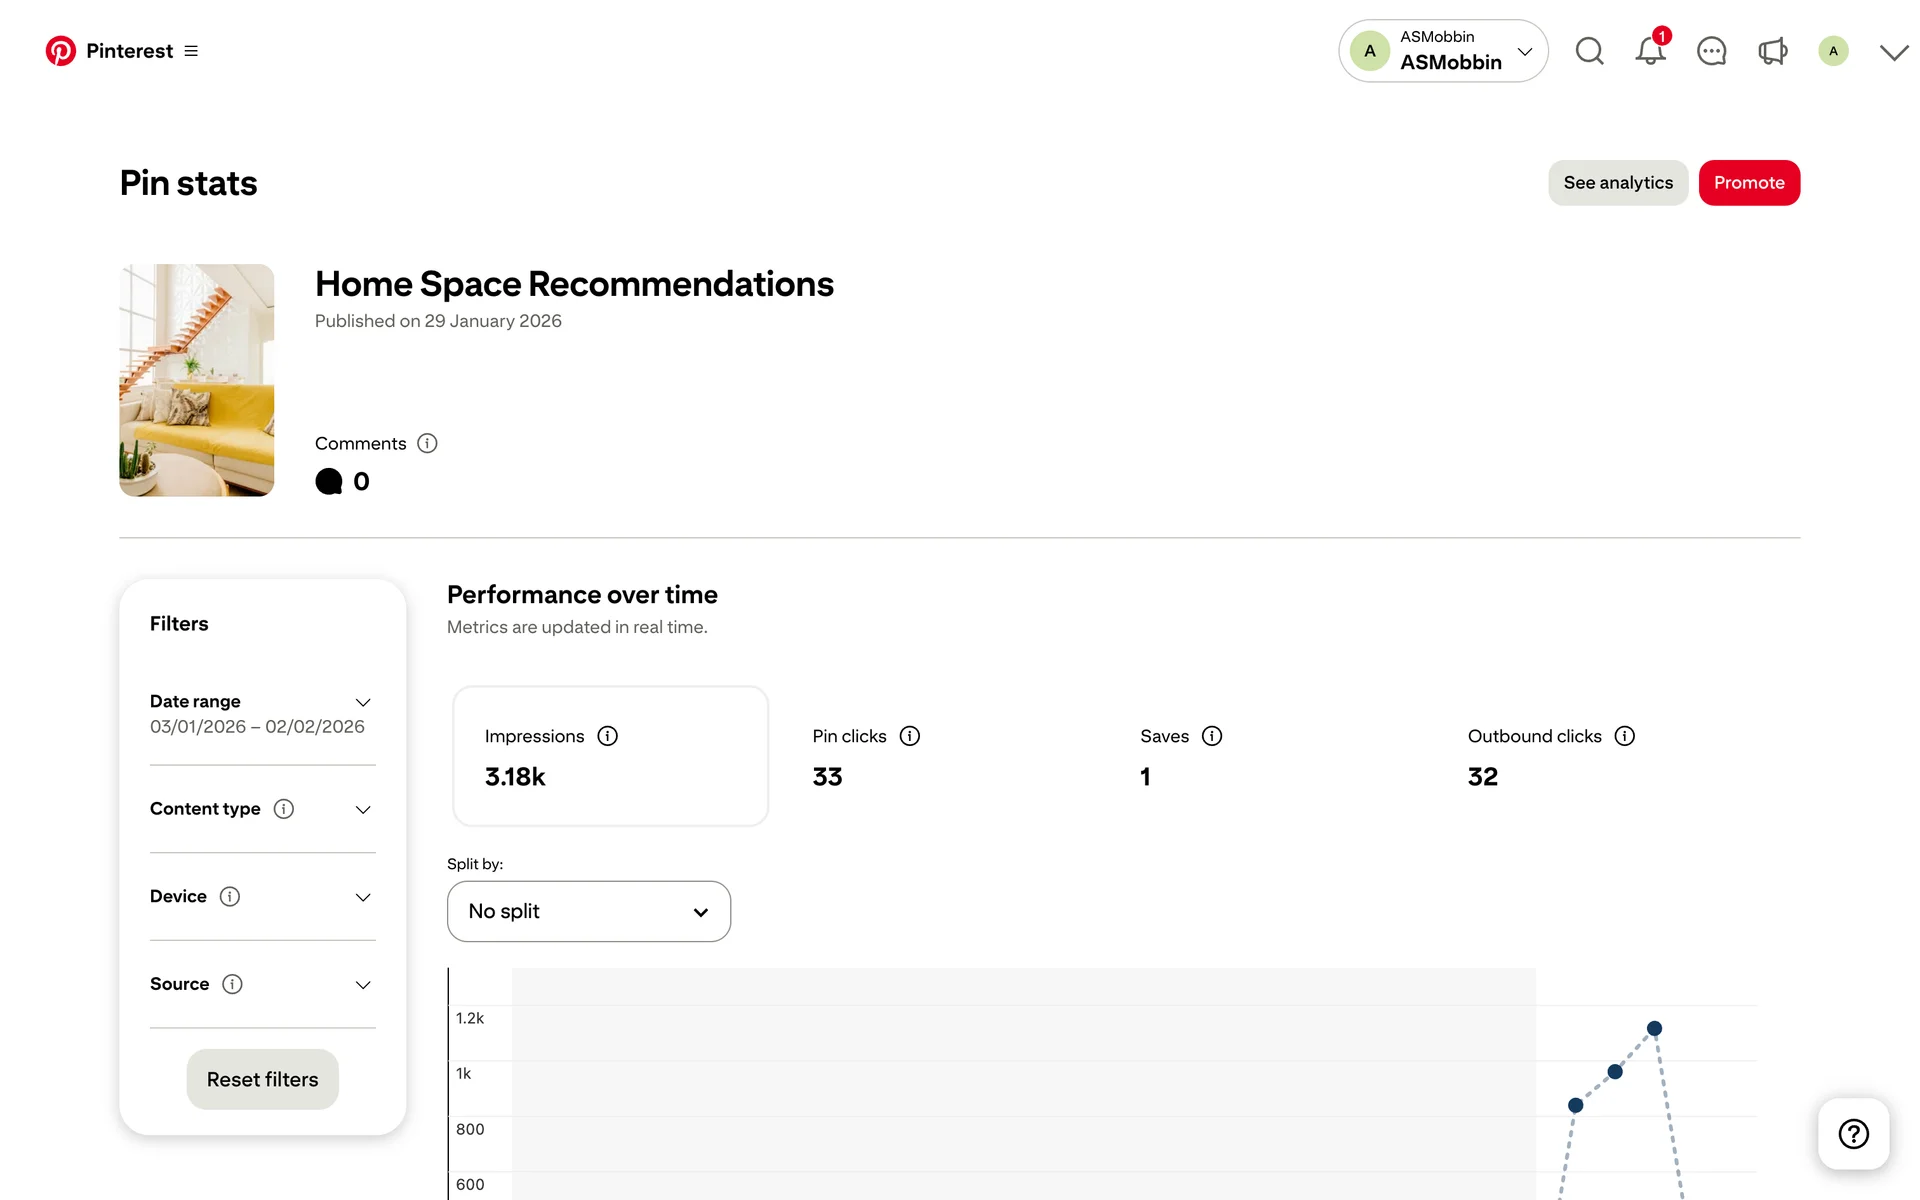Image resolution: width=1920 pixels, height=1200 pixels.
Task: Click the See analytics button
Action: tap(1617, 183)
